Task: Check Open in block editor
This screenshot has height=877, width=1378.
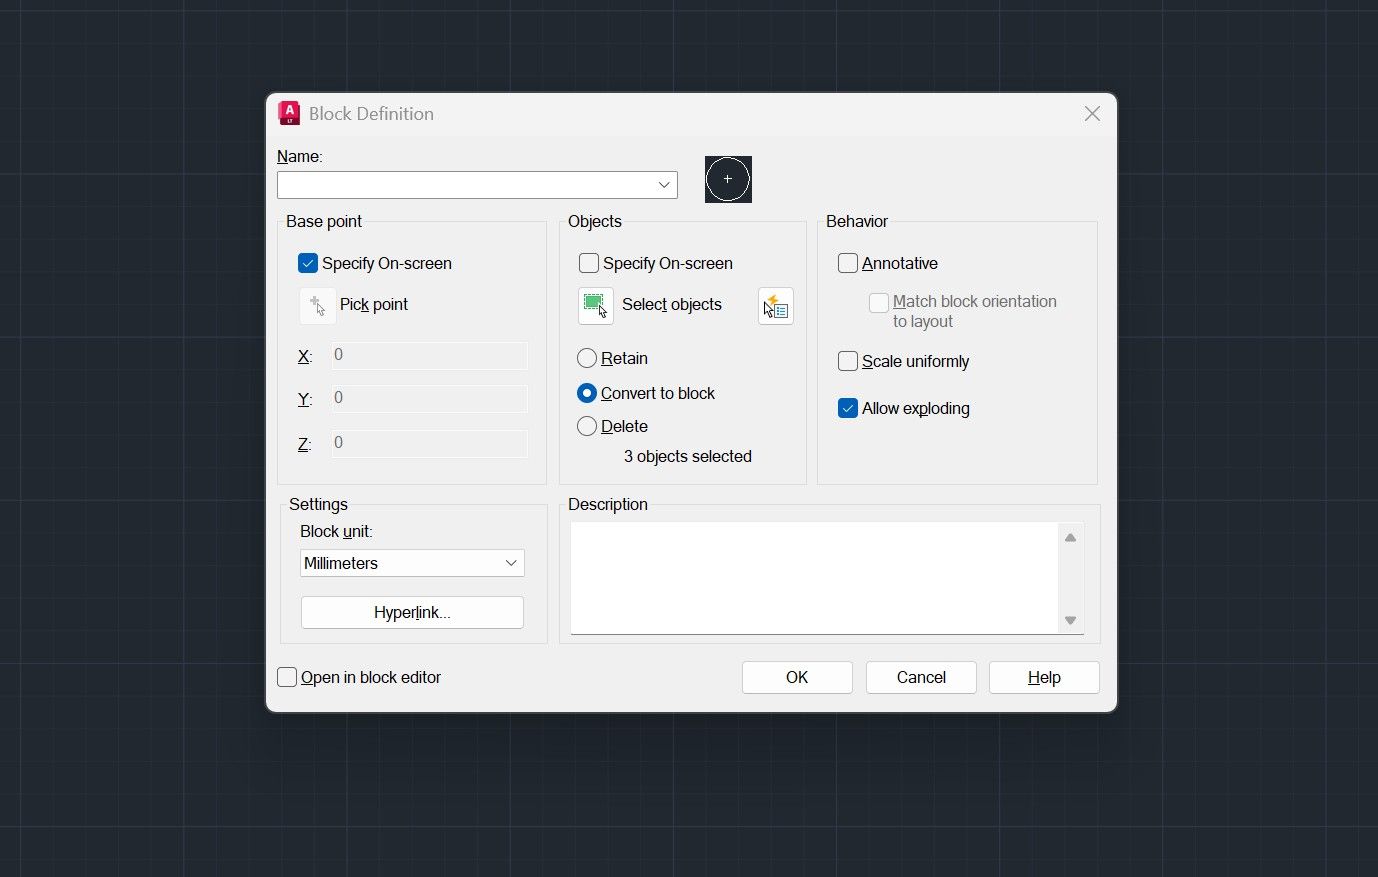Action: point(287,677)
